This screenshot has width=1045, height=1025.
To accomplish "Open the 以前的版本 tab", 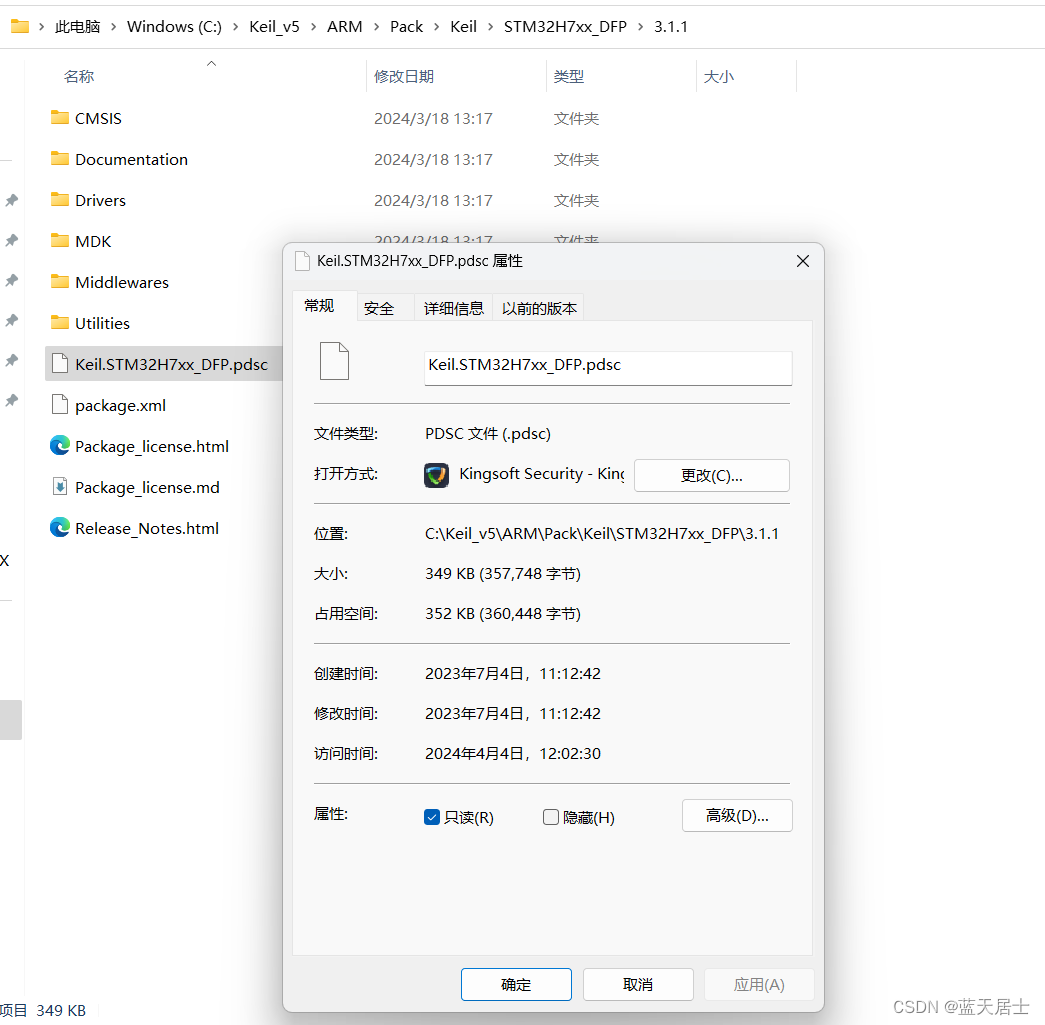I will tap(539, 308).
